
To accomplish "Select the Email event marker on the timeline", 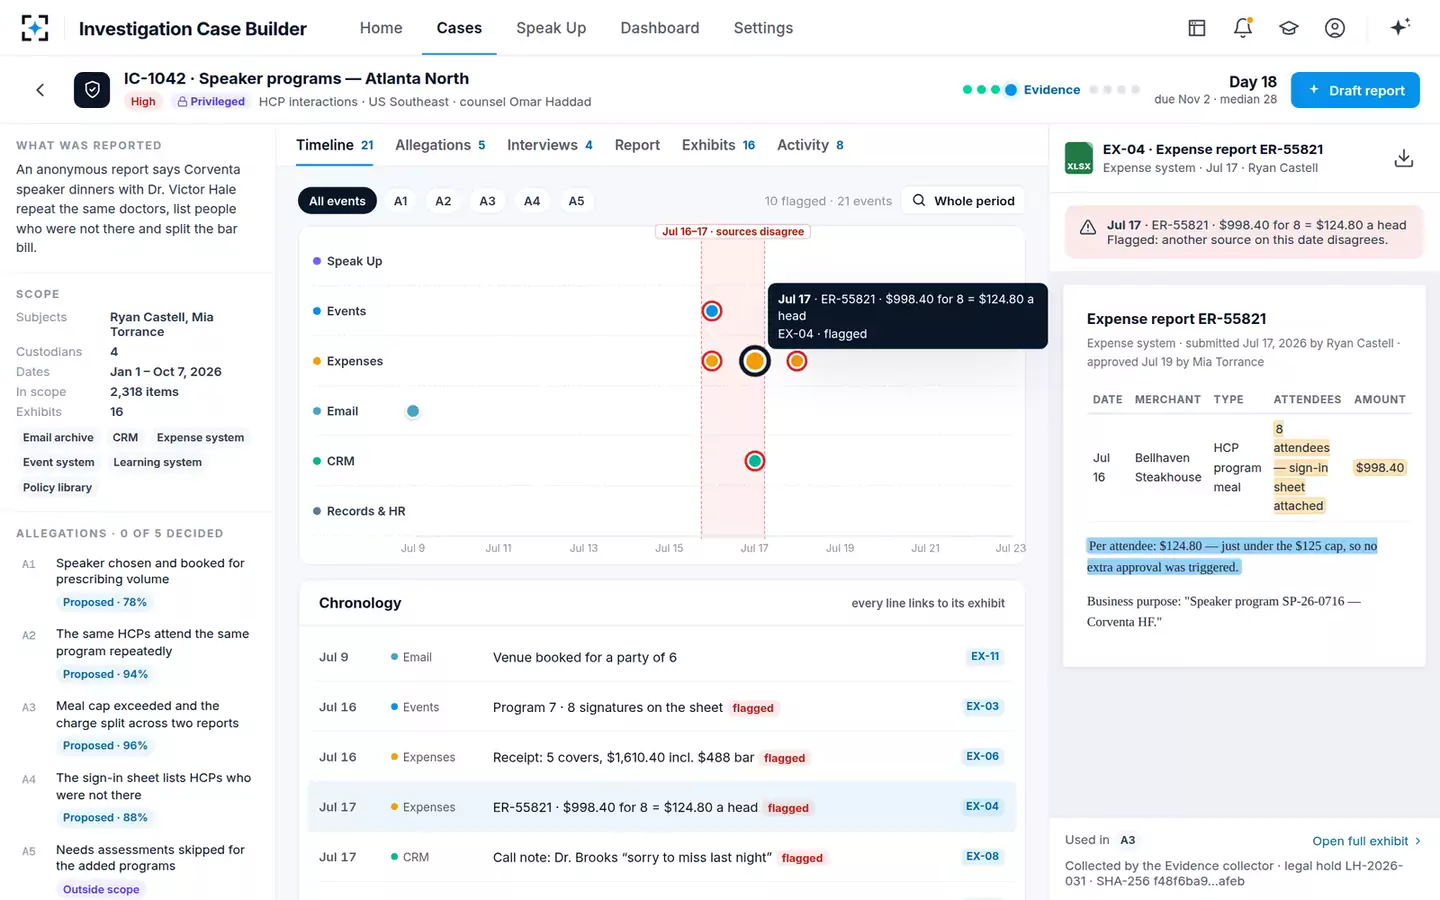I will (413, 411).
